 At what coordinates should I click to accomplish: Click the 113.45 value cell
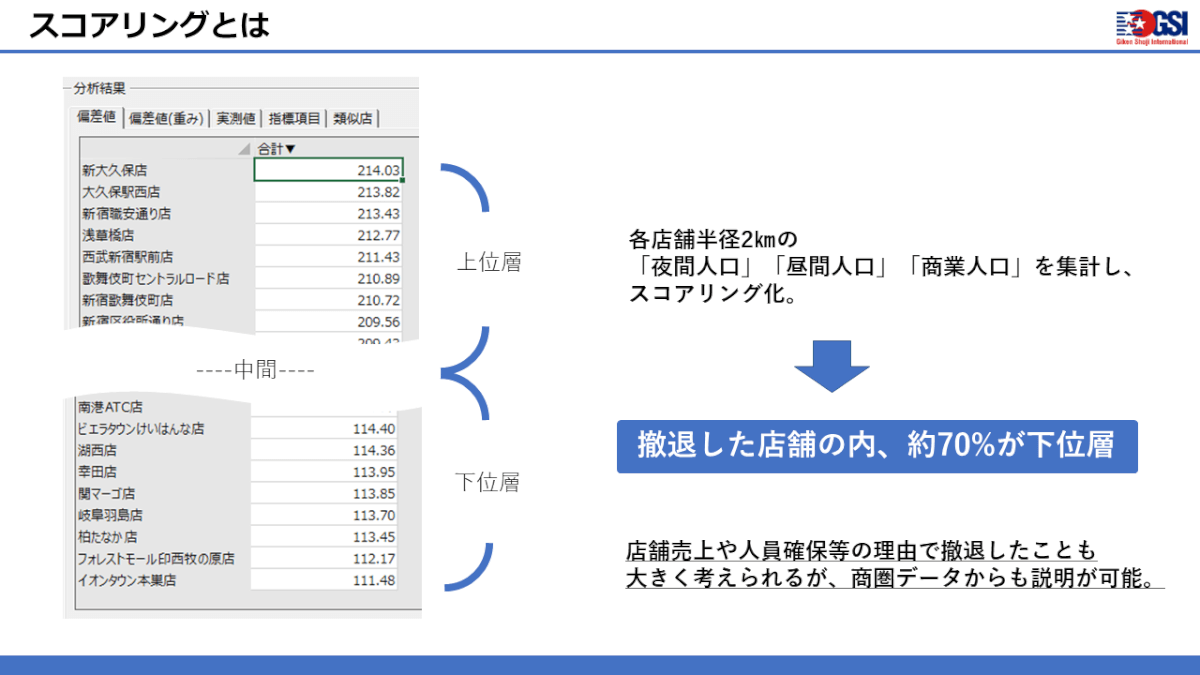325,536
